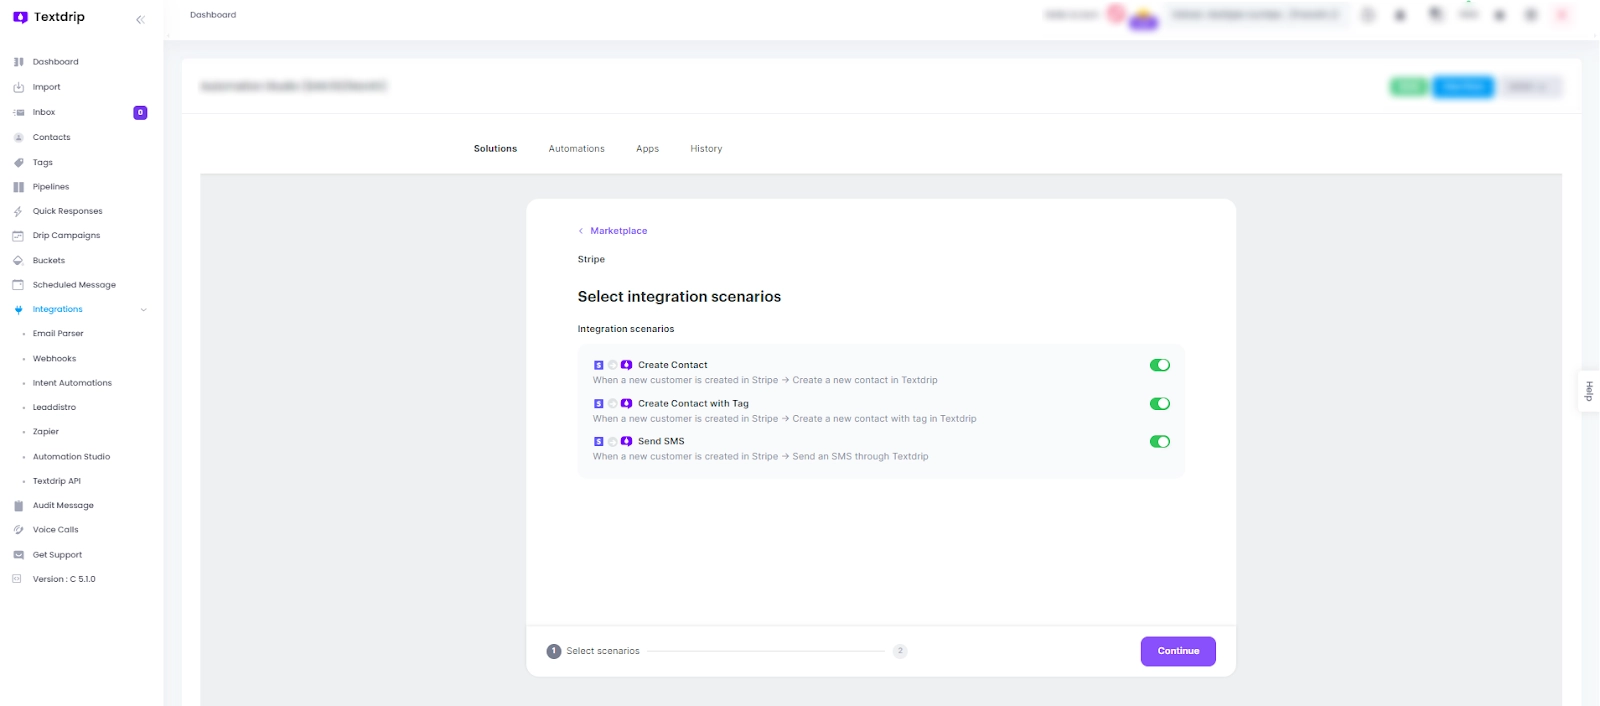Click the Get Support envelope icon
The image size is (1600, 706).
18,555
